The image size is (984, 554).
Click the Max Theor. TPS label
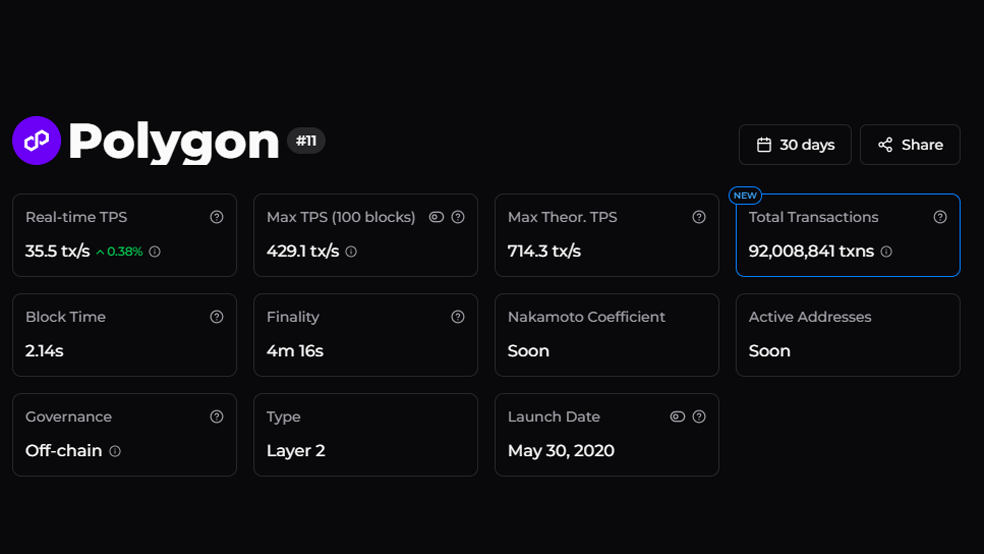point(562,217)
